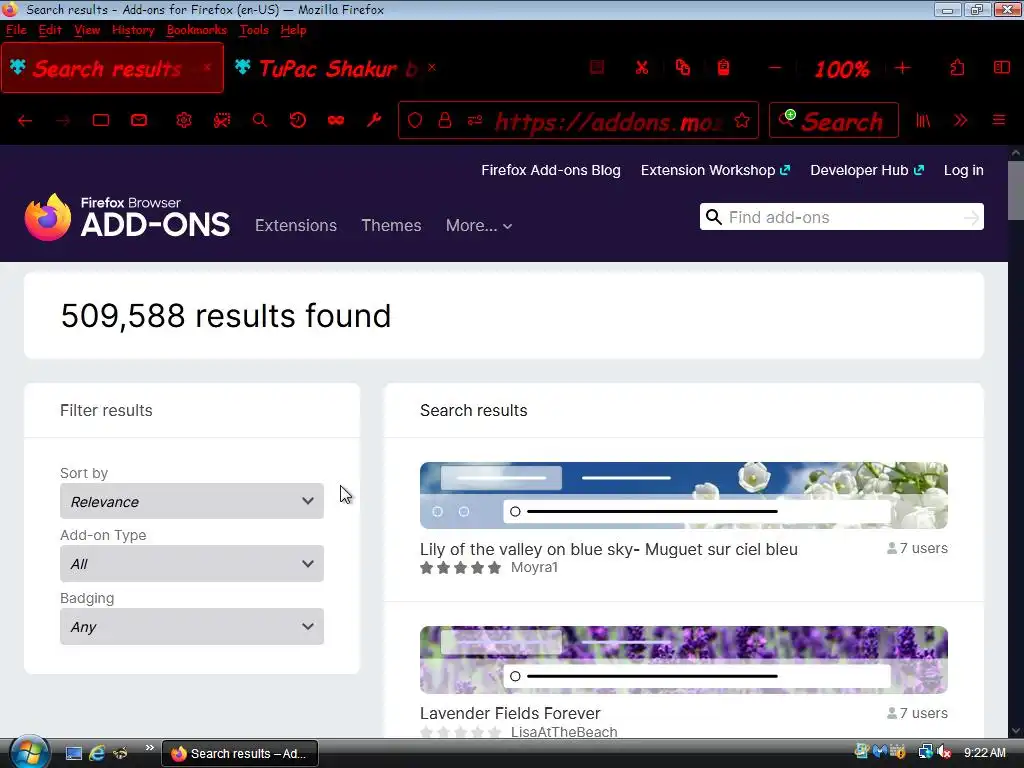Open the hamburger application menu

(999, 120)
